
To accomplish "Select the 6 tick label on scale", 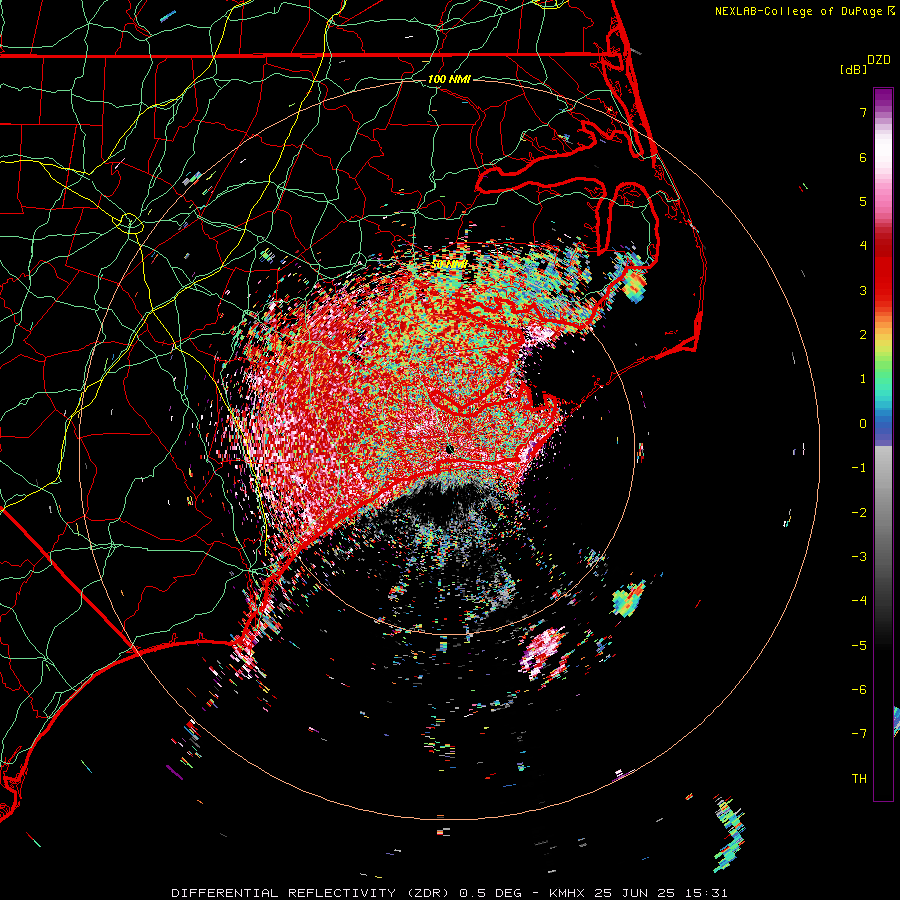I will (863, 157).
